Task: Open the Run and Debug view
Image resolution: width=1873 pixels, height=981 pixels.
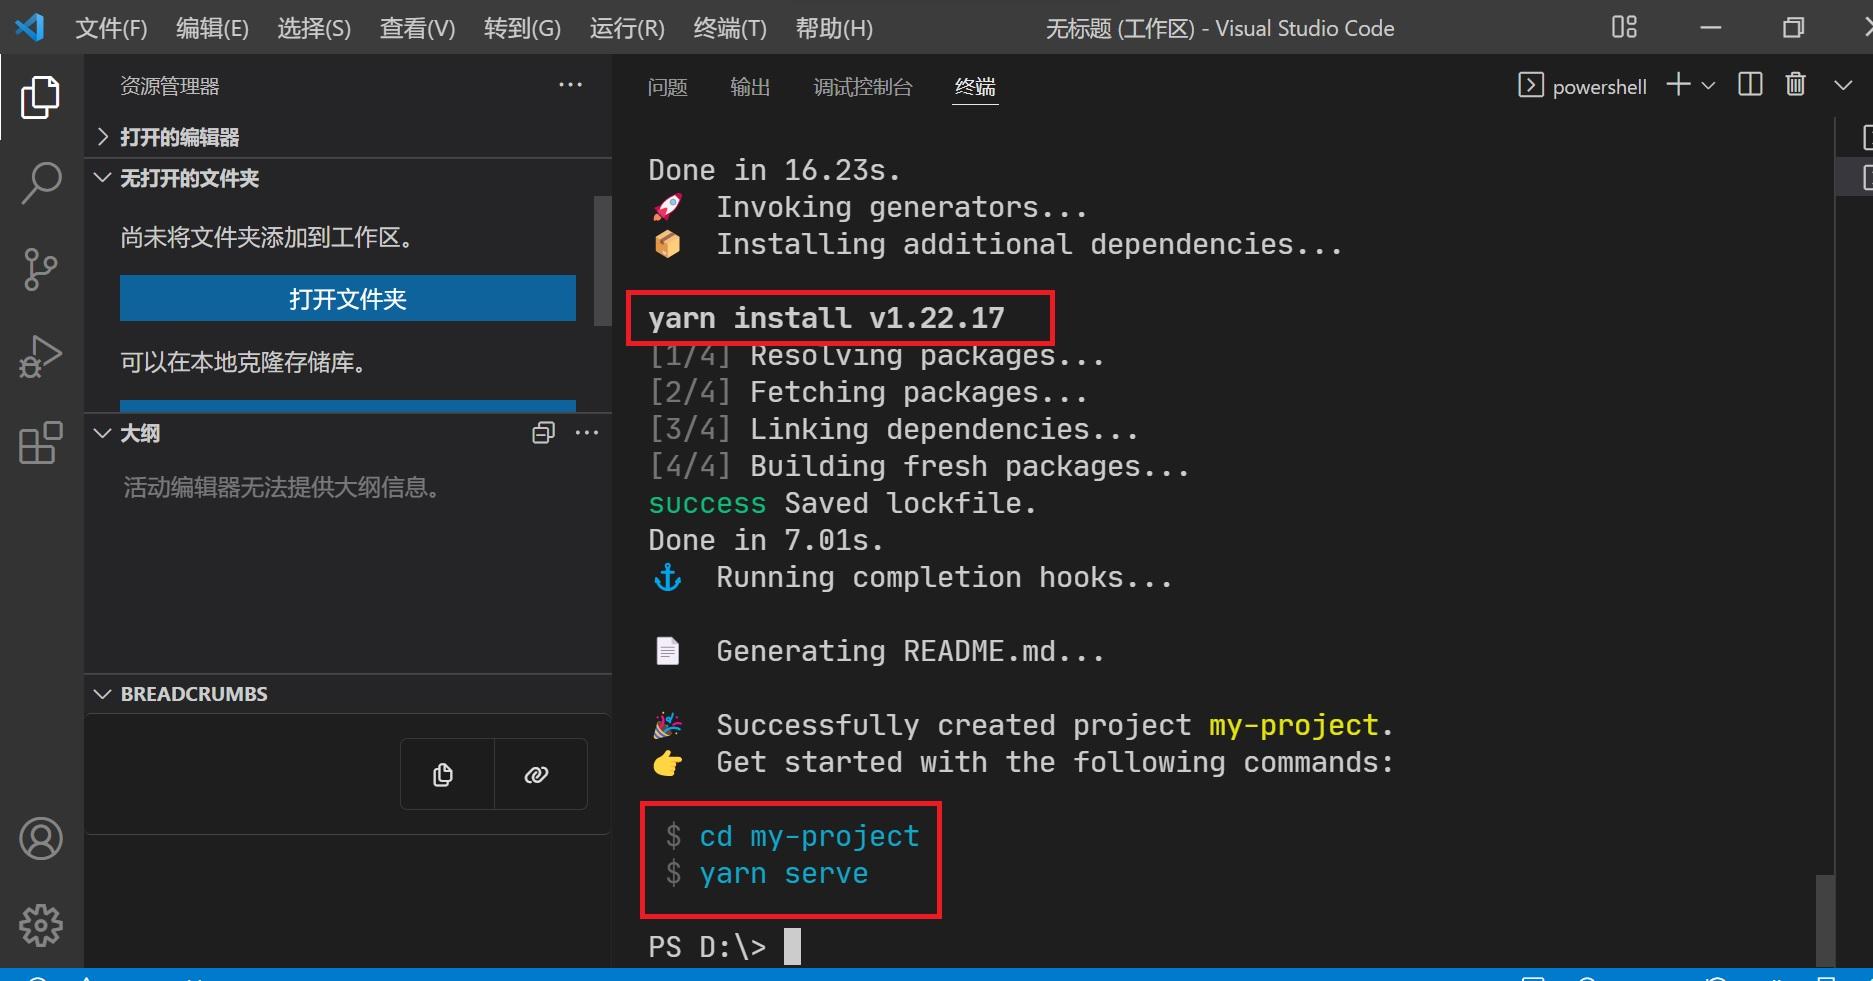Action: pos(40,355)
